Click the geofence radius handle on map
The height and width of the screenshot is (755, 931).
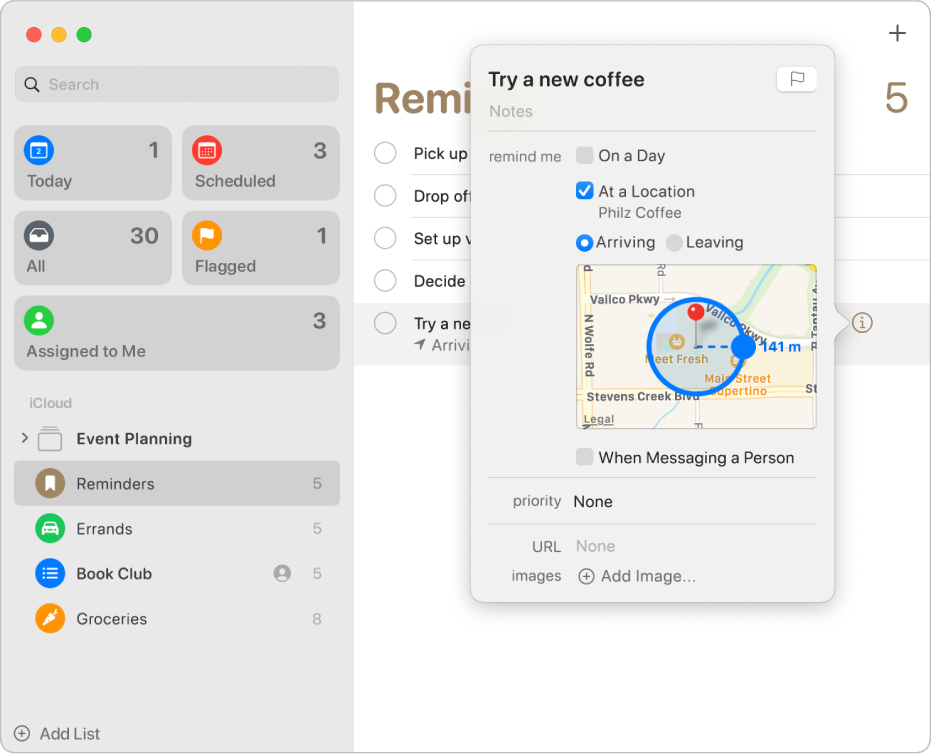pos(743,347)
